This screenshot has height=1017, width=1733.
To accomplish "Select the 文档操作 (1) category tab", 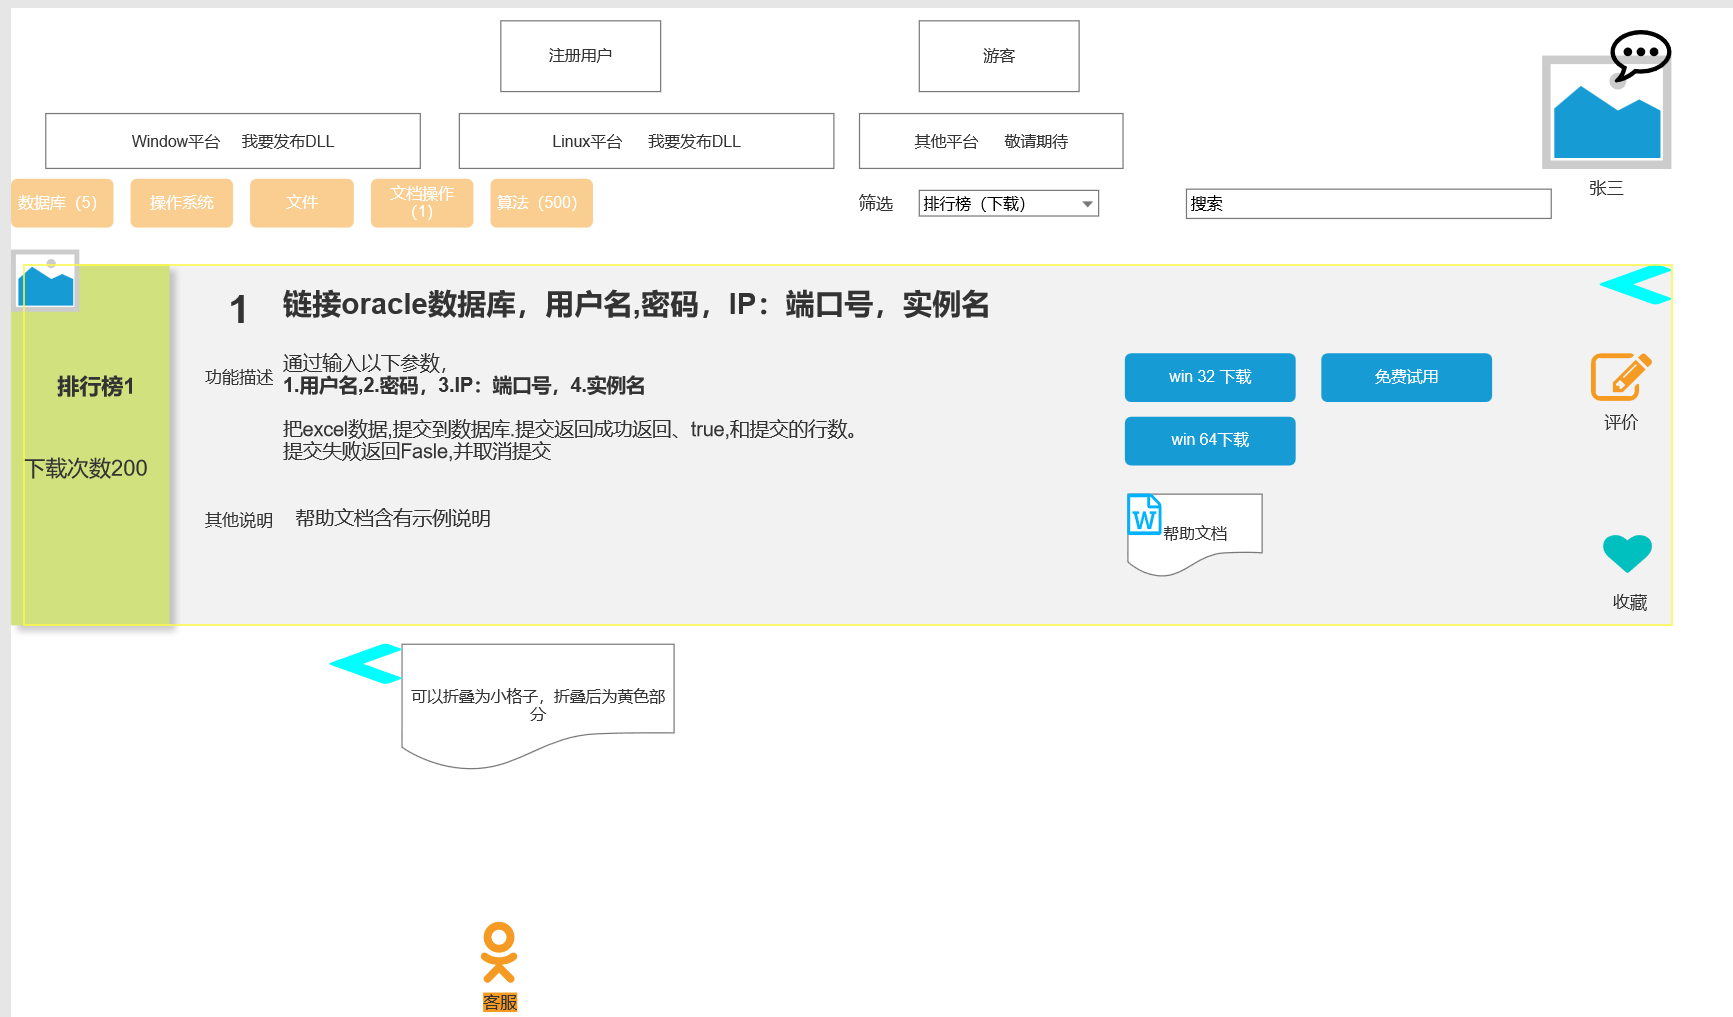I will point(421,203).
